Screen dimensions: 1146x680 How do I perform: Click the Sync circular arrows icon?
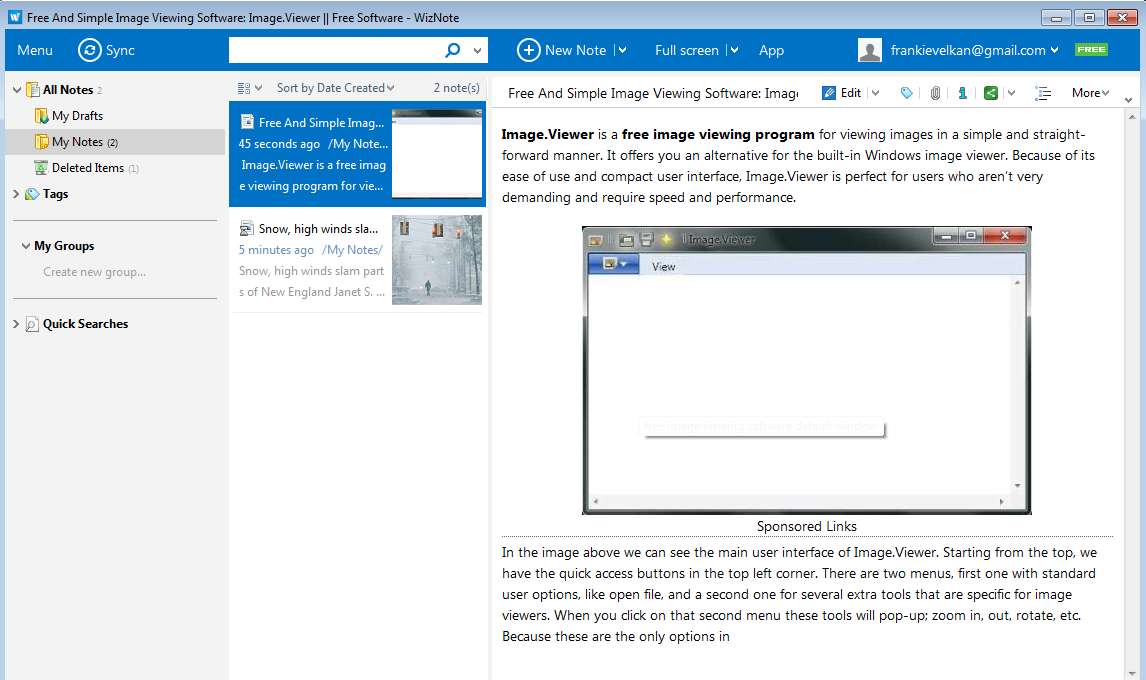(x=90, y=50)
